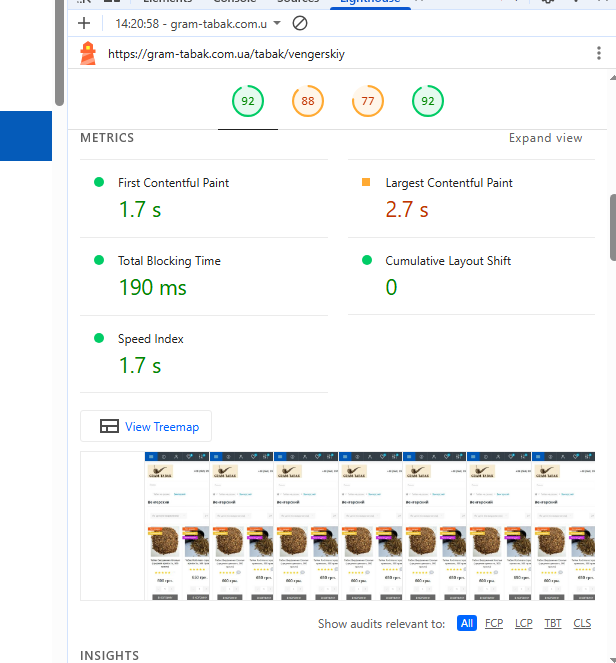Image resolution: width=616 pixels, height=663 pixels.
Task: Click the scroll-up arrow of the report
Action: click(x=613, y=77)
